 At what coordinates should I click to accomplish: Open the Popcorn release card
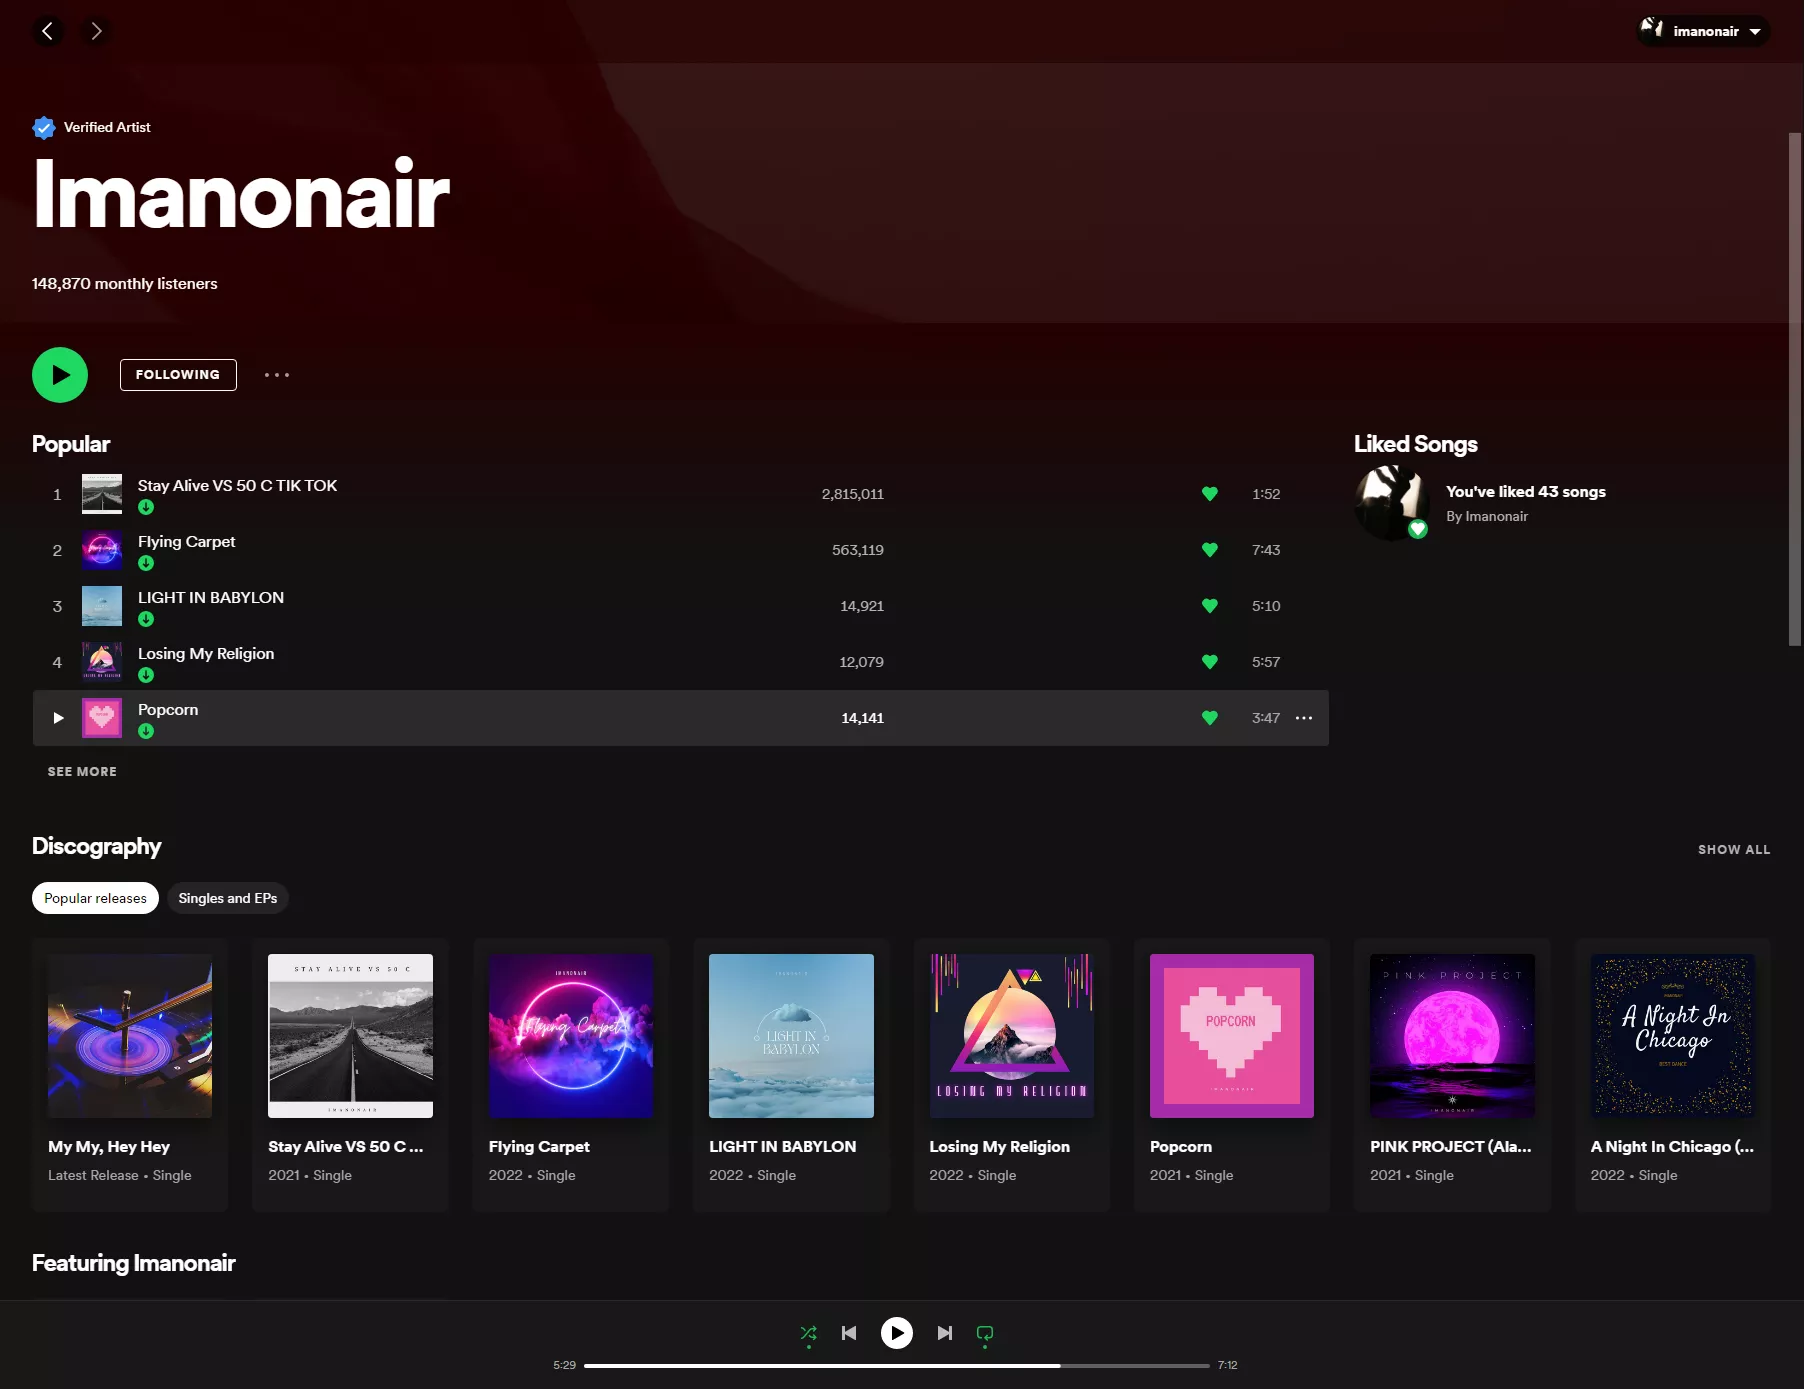click(x=1232, y=1075)
